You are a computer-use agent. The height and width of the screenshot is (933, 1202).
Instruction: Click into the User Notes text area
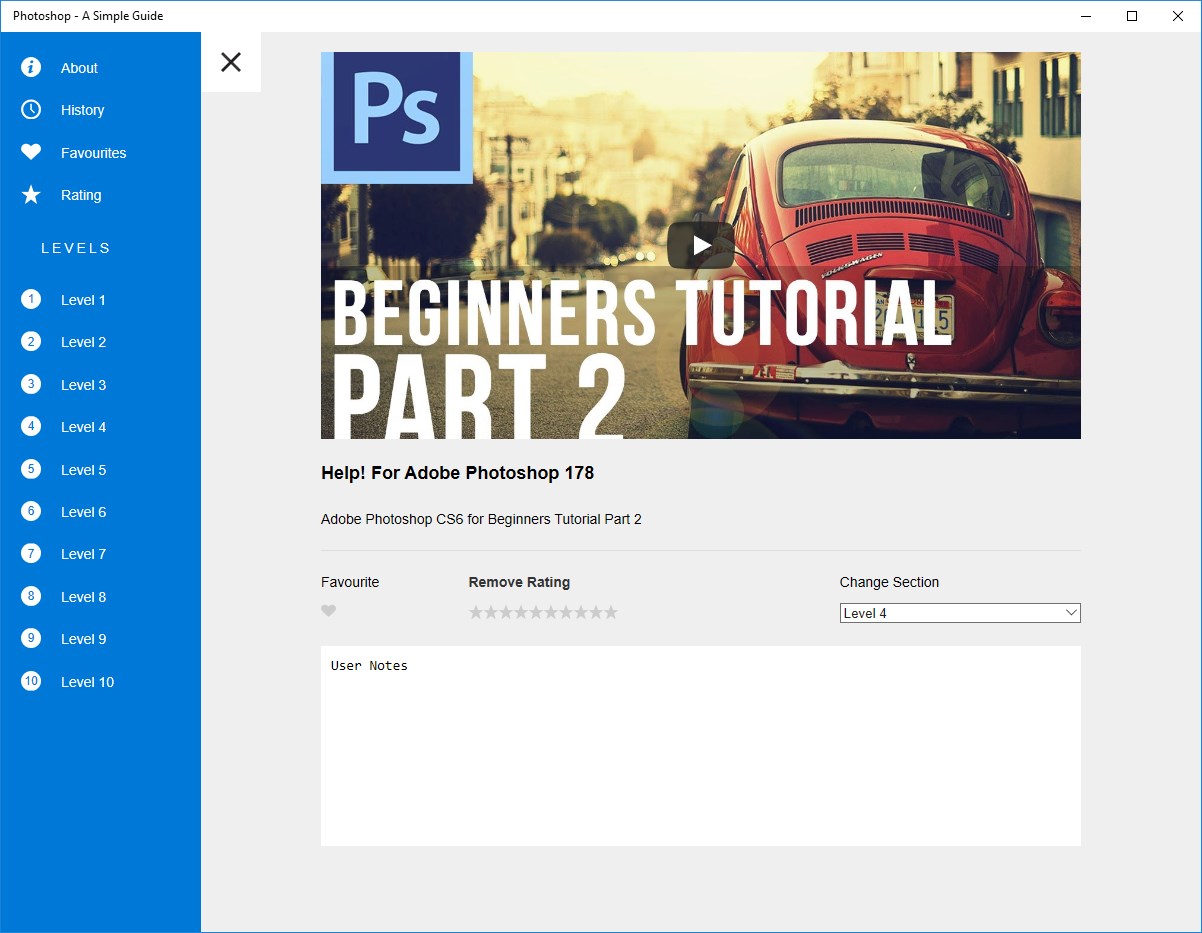pyautogui.click(x=701, y=746)
